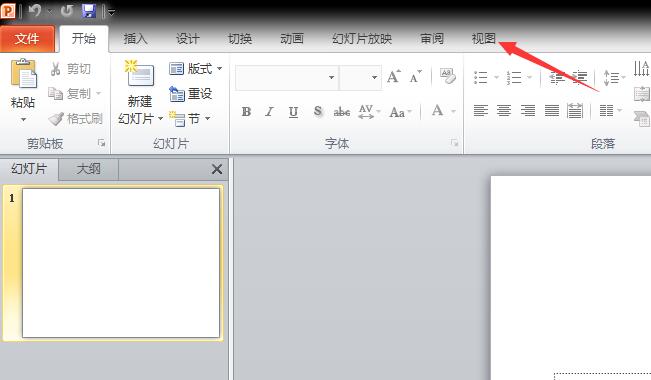The image size is (651, 380).
Task: Save the presentation with the floppy disk icon
Action: coord(89,10)
